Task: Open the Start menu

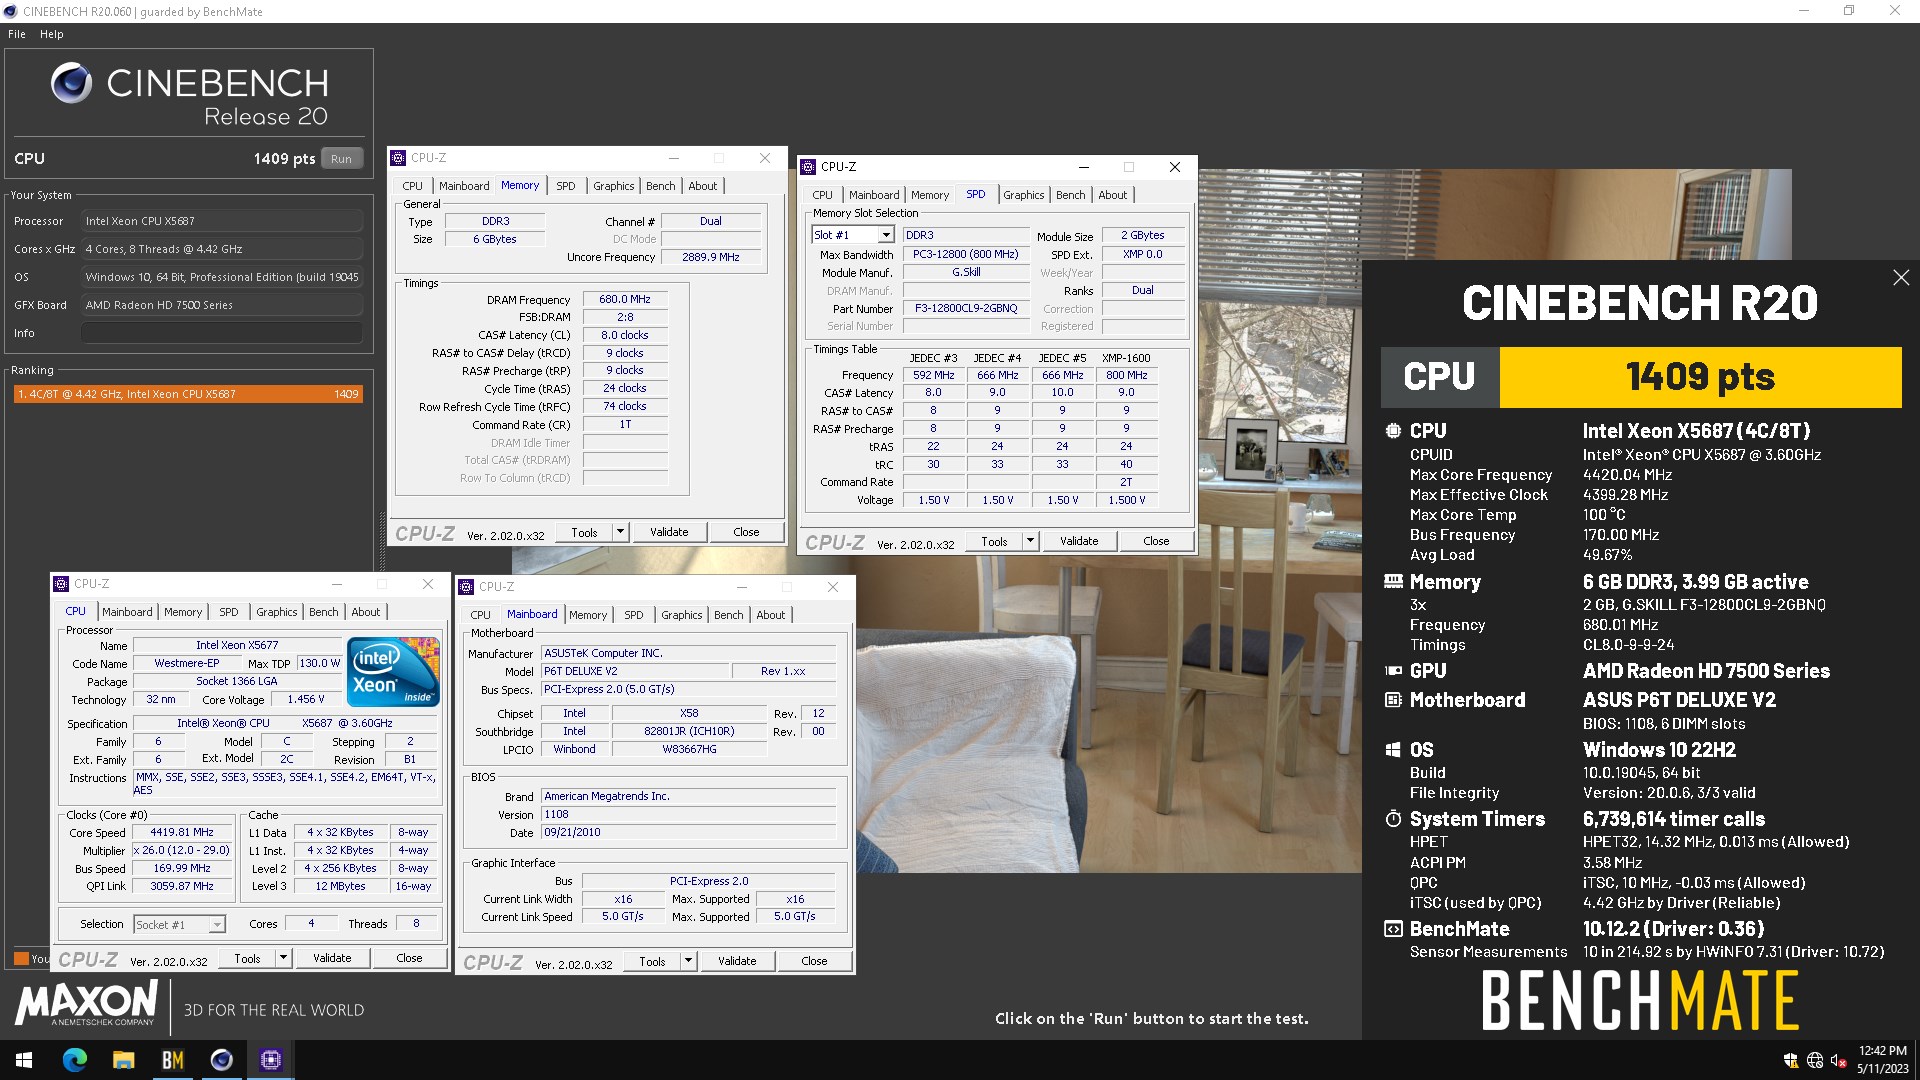Action: point(24,1060)
